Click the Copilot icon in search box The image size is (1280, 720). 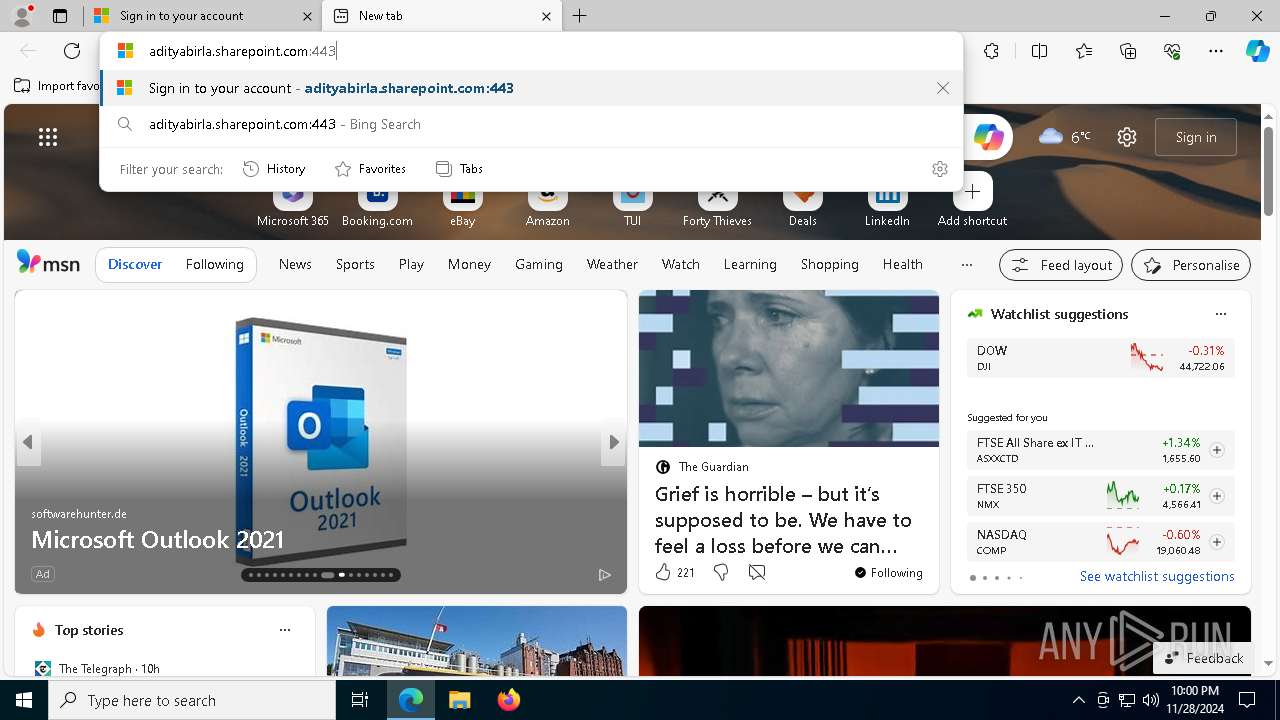989,137
